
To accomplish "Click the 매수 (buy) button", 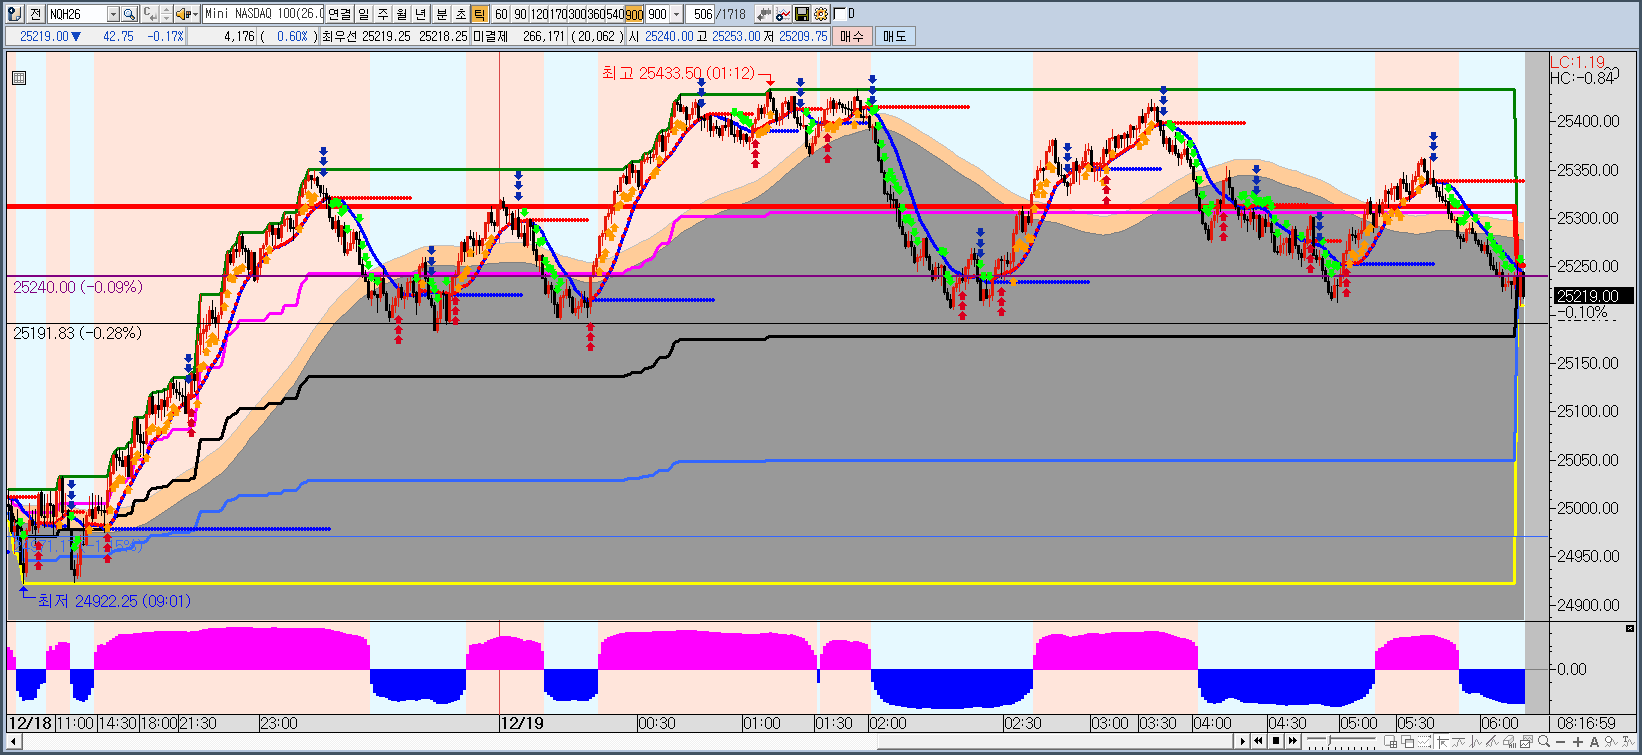I will tap(852, 36).
